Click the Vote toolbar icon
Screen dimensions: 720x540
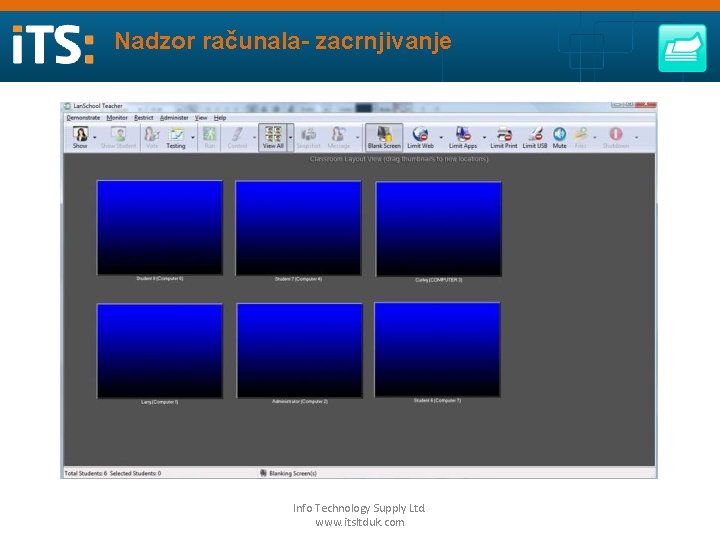point(152,137)
